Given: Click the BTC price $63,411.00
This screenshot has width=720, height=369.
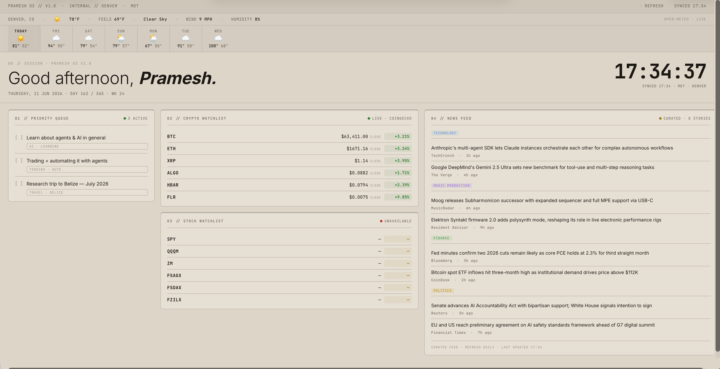Looking at the screenshot, I should click(354, 137).
